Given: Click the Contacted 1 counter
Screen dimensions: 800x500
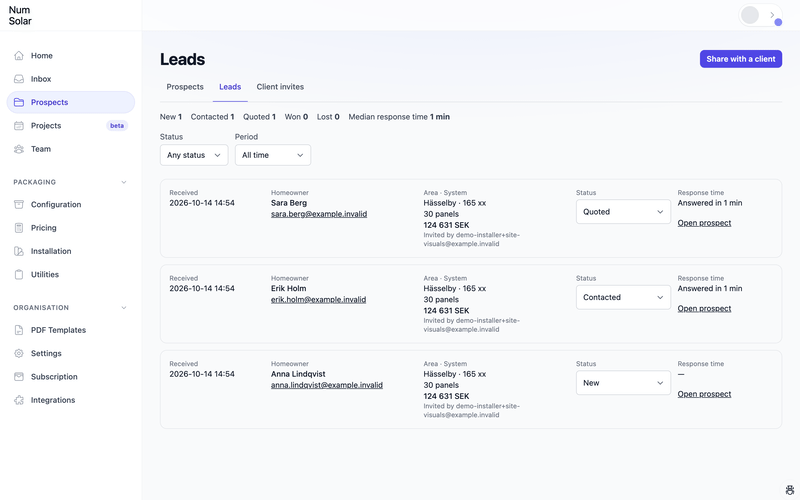Looking at the screenshot, I should coord(212,117).
